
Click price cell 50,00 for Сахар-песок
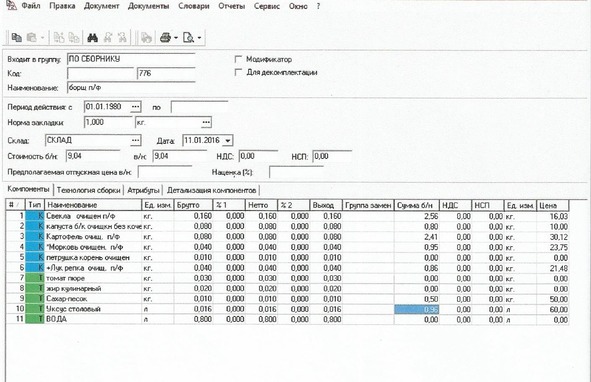(x=553, y=299)
